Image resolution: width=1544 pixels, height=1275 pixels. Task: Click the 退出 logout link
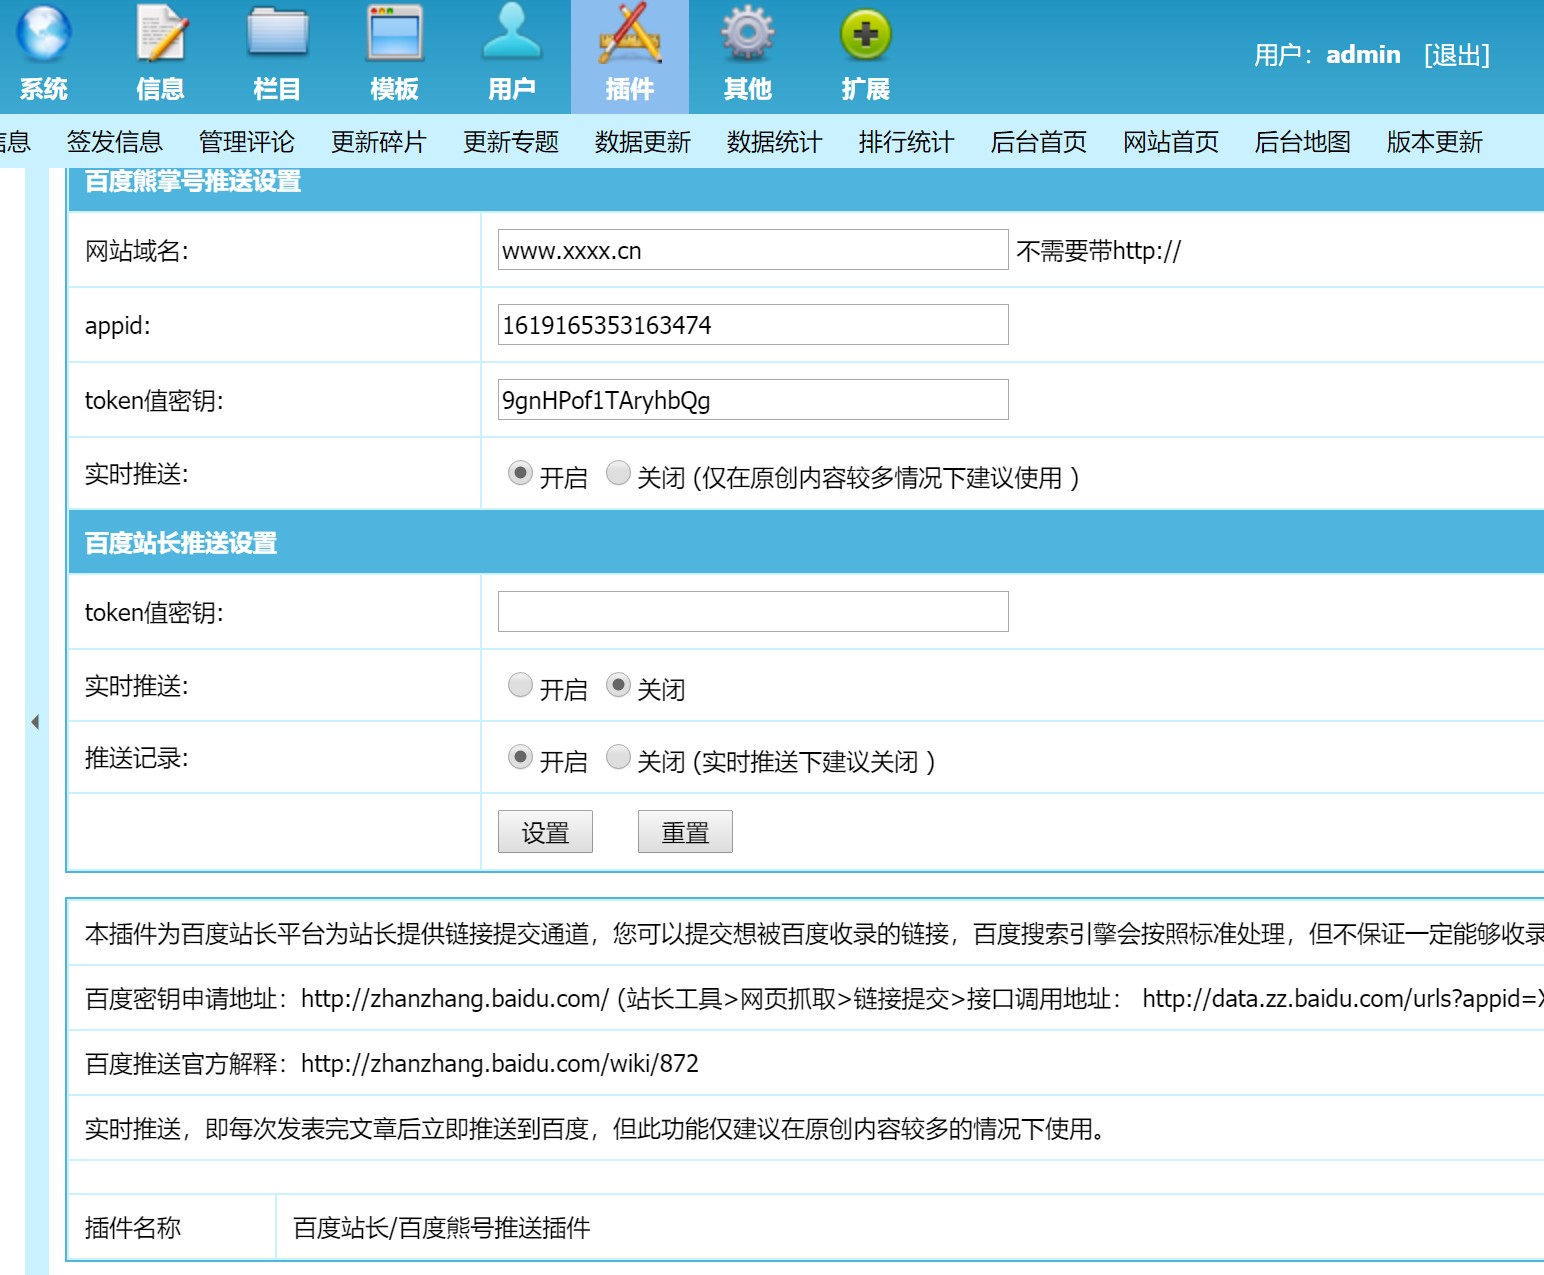click(1457, 55)
